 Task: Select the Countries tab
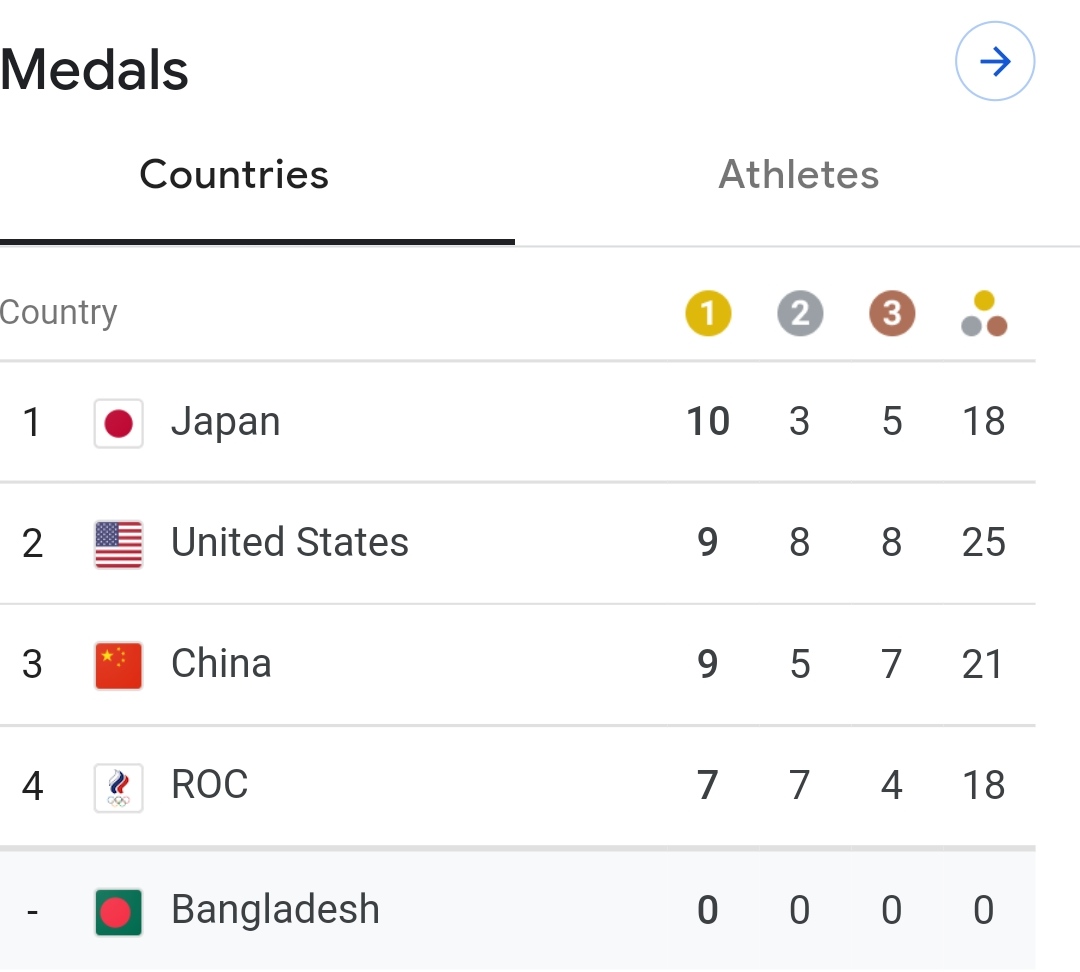[234, 174]
